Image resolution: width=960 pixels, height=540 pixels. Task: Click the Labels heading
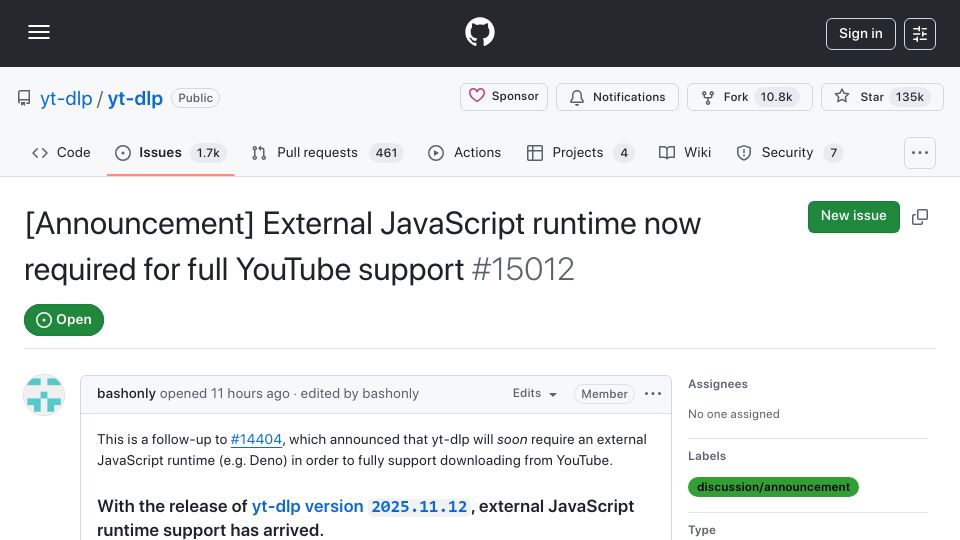[x=707, y=456]
